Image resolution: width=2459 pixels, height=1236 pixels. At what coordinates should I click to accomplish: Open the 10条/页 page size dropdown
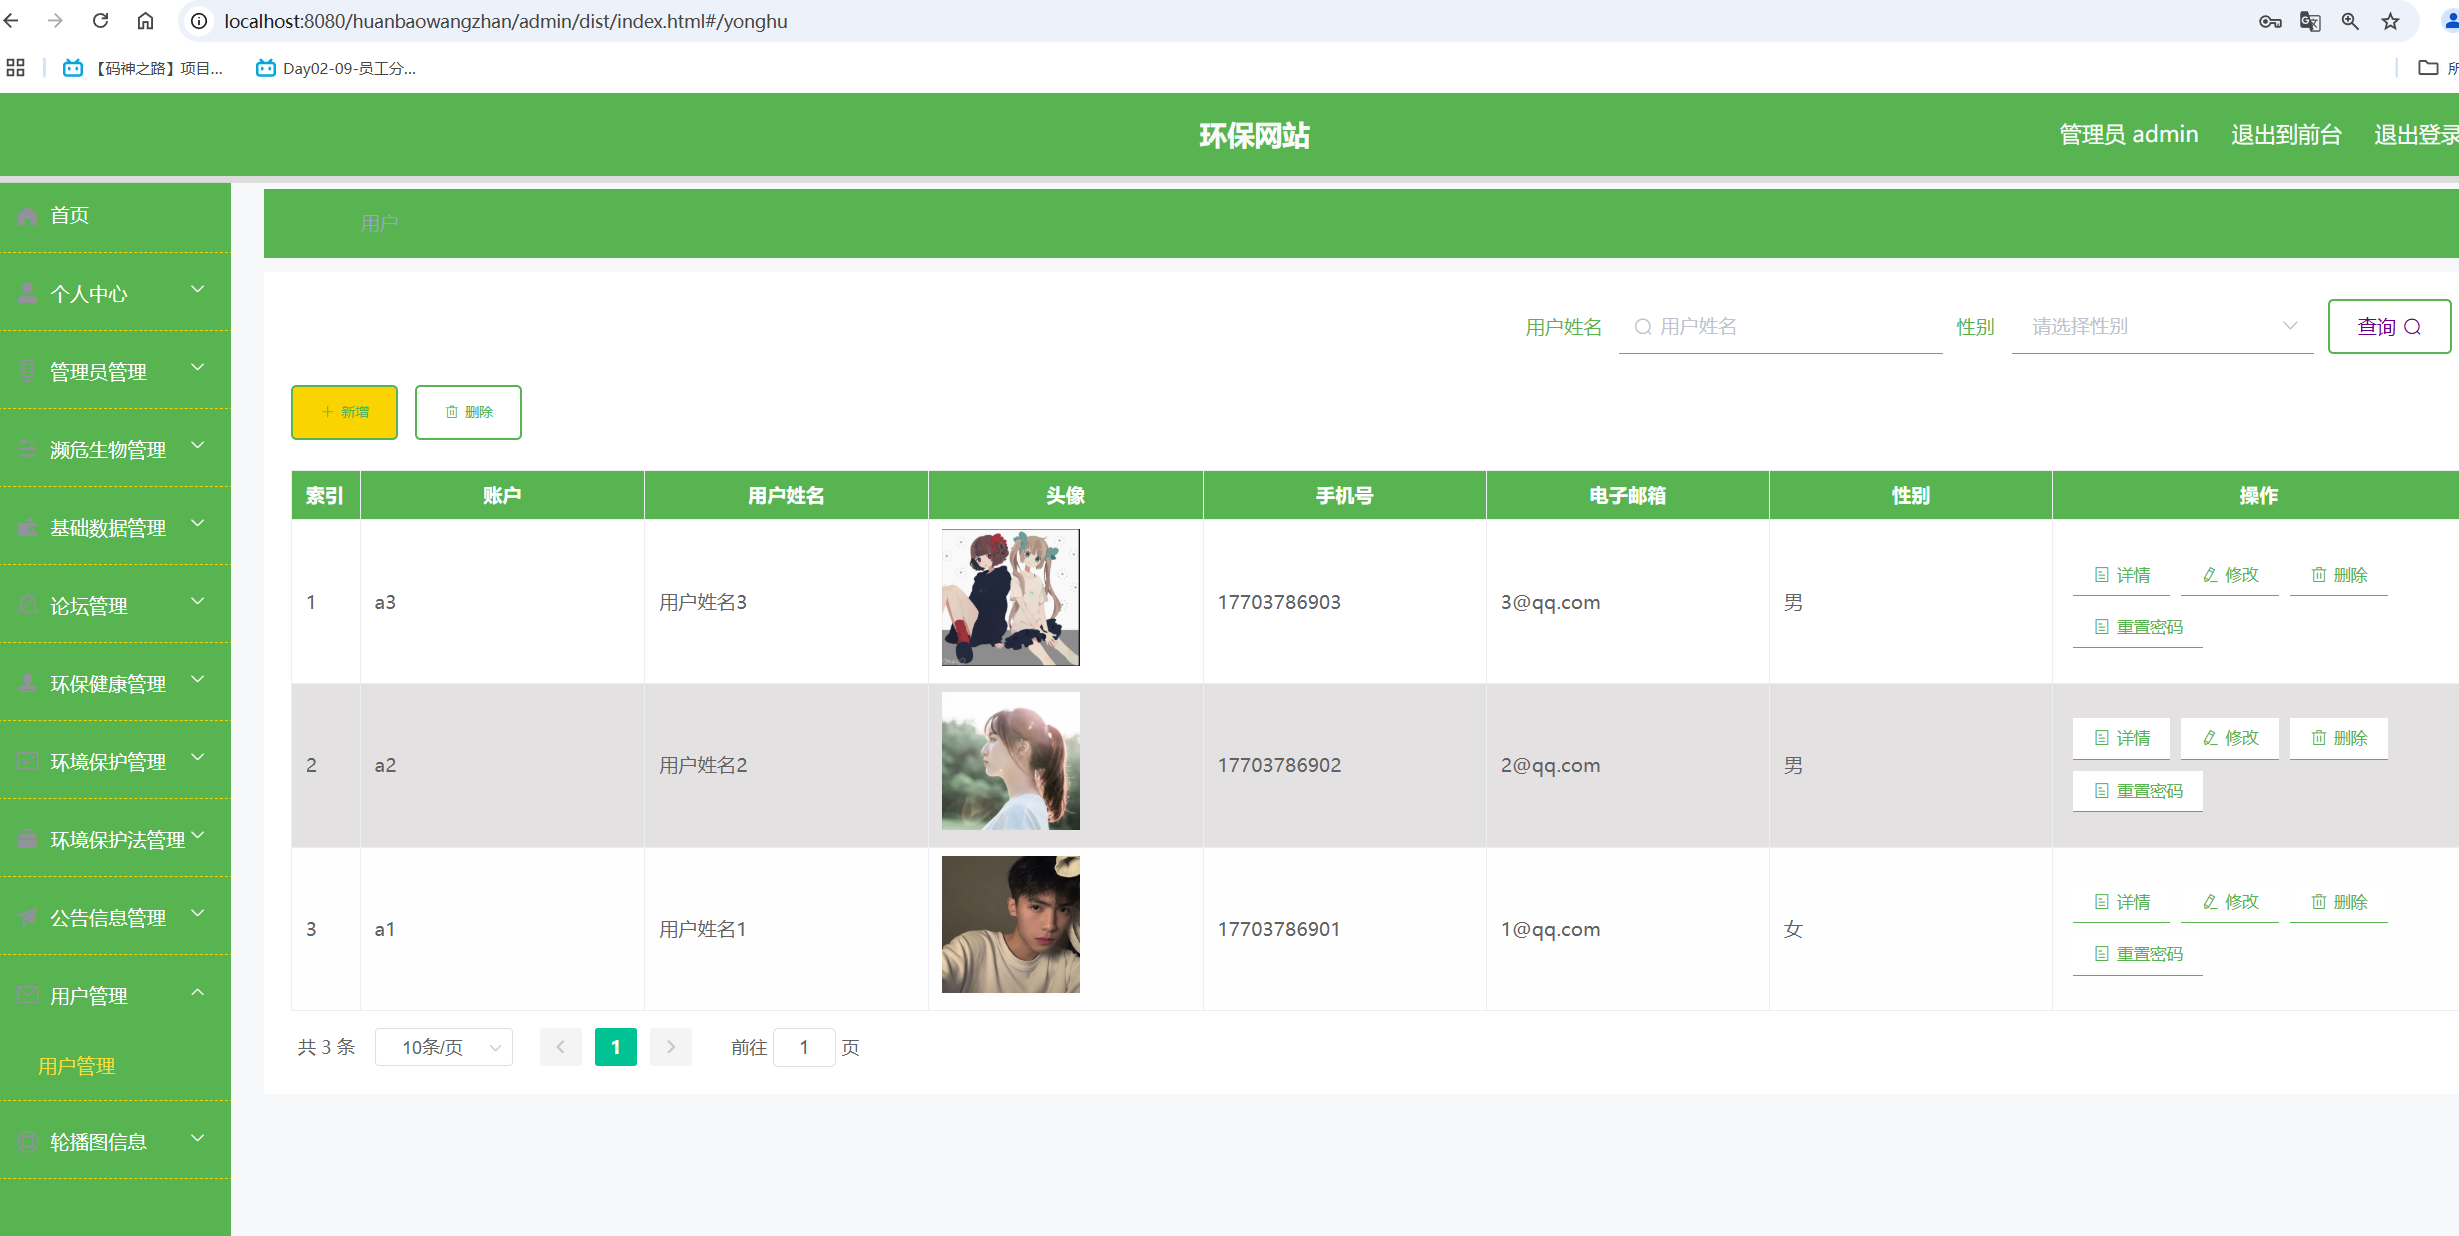pos(443,1047)
